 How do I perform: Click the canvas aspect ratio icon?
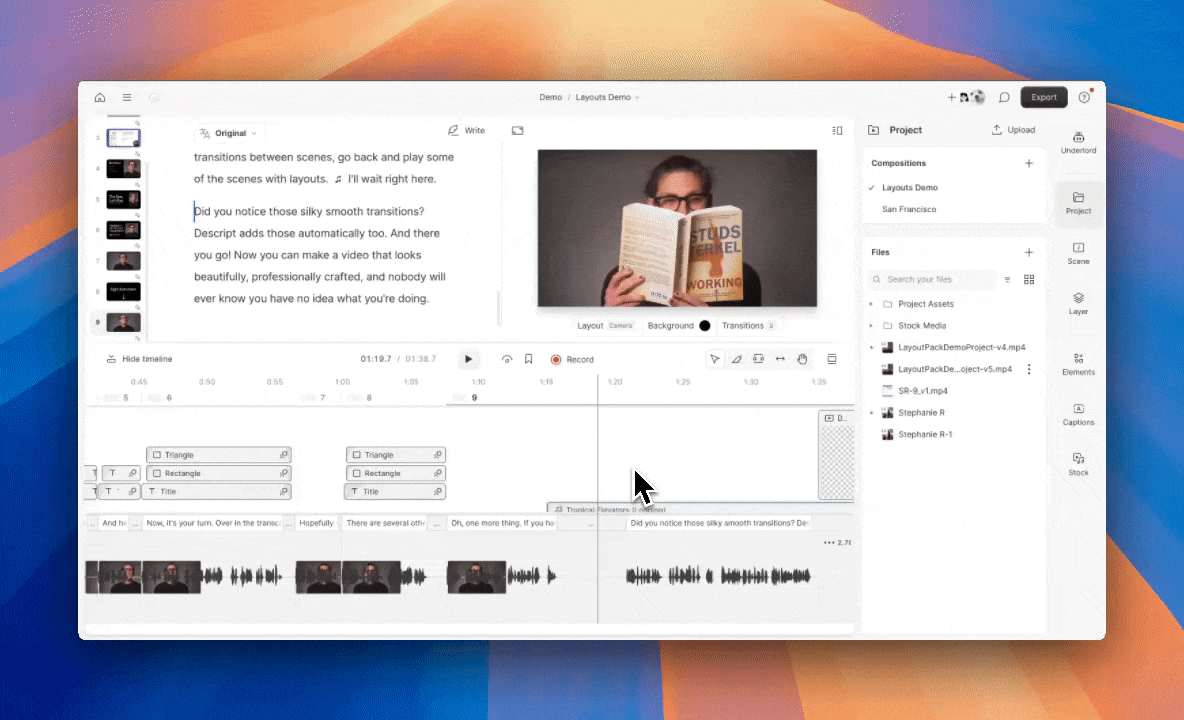[x=517, y=131]
